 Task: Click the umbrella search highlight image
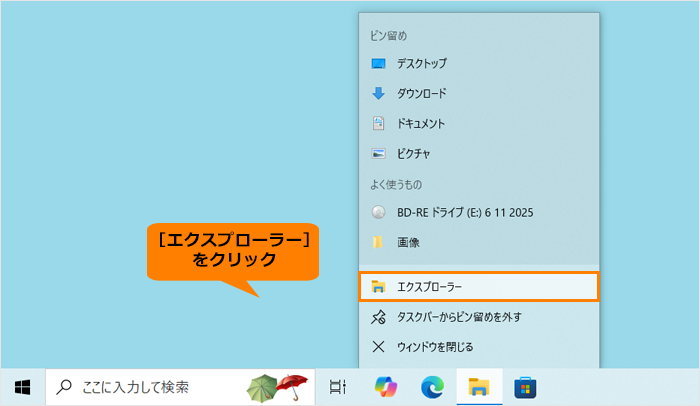tap(277, 386)
